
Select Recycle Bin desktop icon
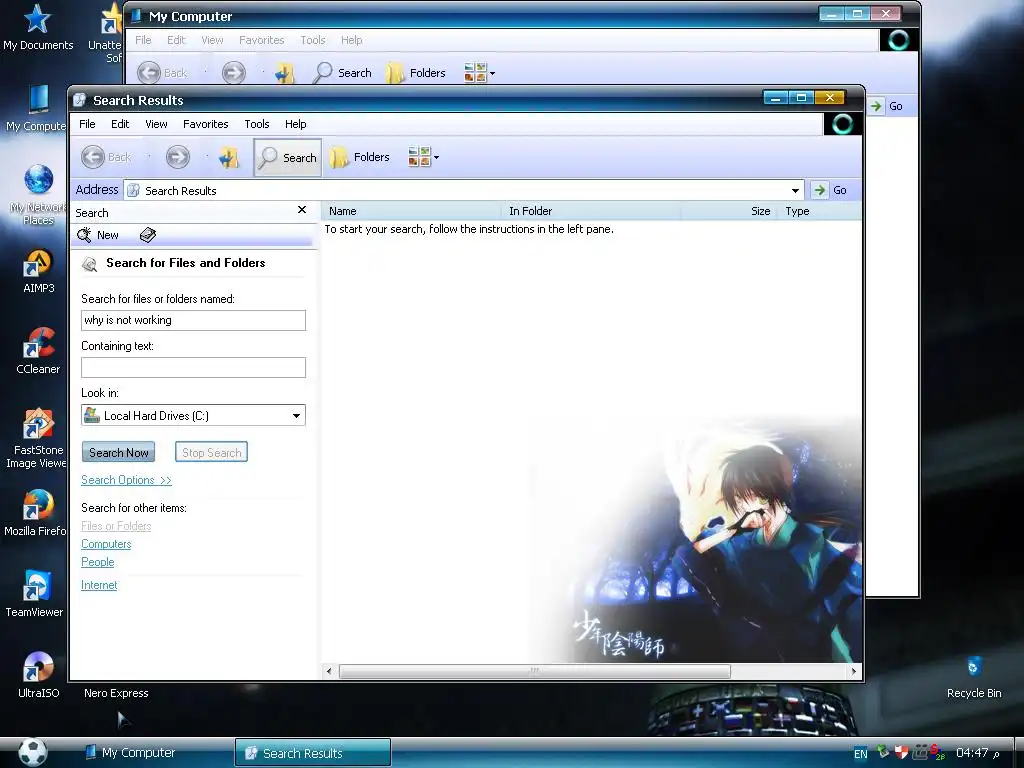[974, 678]
